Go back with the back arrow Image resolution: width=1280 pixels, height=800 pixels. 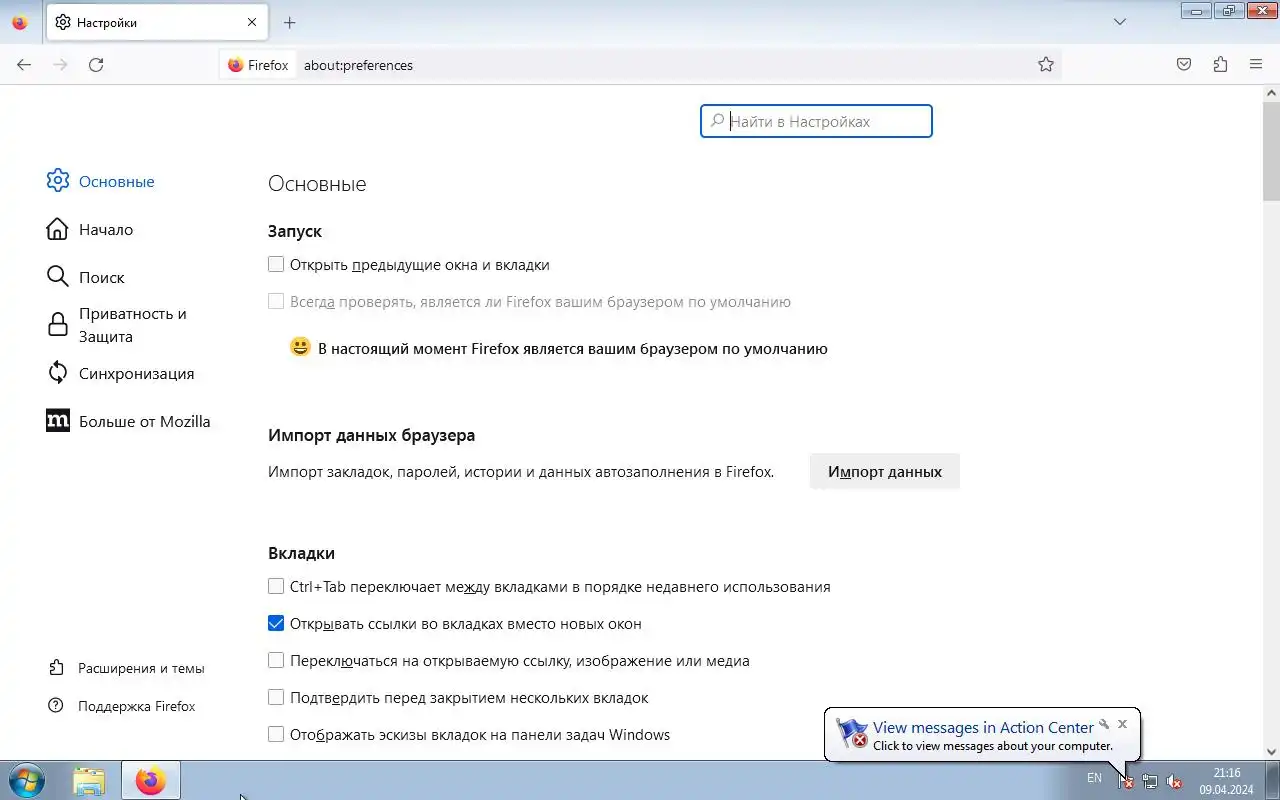click(x=24, y=65)
